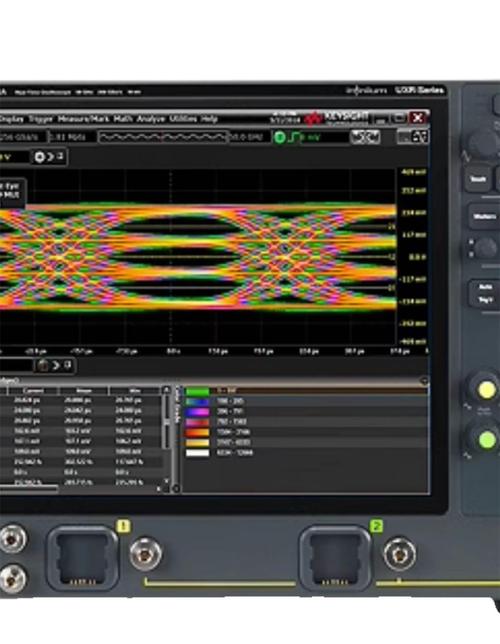Image resolution: width=500 pixels, height=644 pixels.
Task: Pin the channel toolbar above the waveform
Action: [60, 156]
